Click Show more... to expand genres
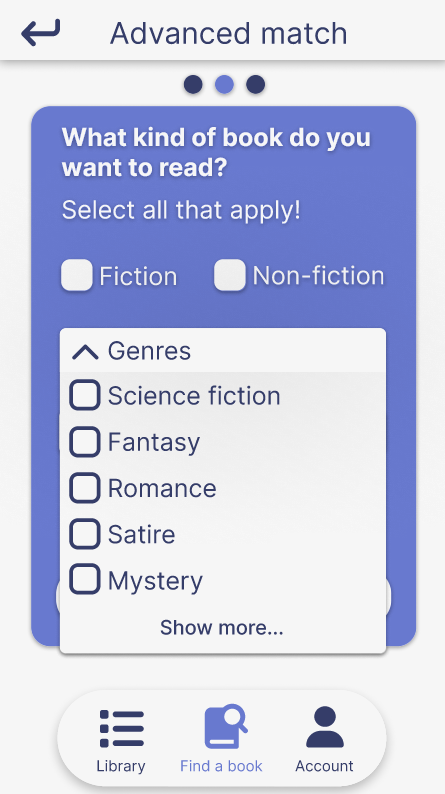The height and width of the screenshot is (794, 445). tap(222, 627)
